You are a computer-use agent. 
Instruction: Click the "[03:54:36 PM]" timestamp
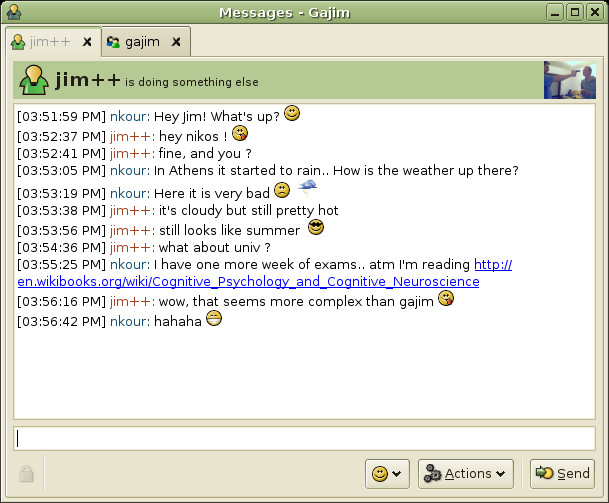point(61,247)
